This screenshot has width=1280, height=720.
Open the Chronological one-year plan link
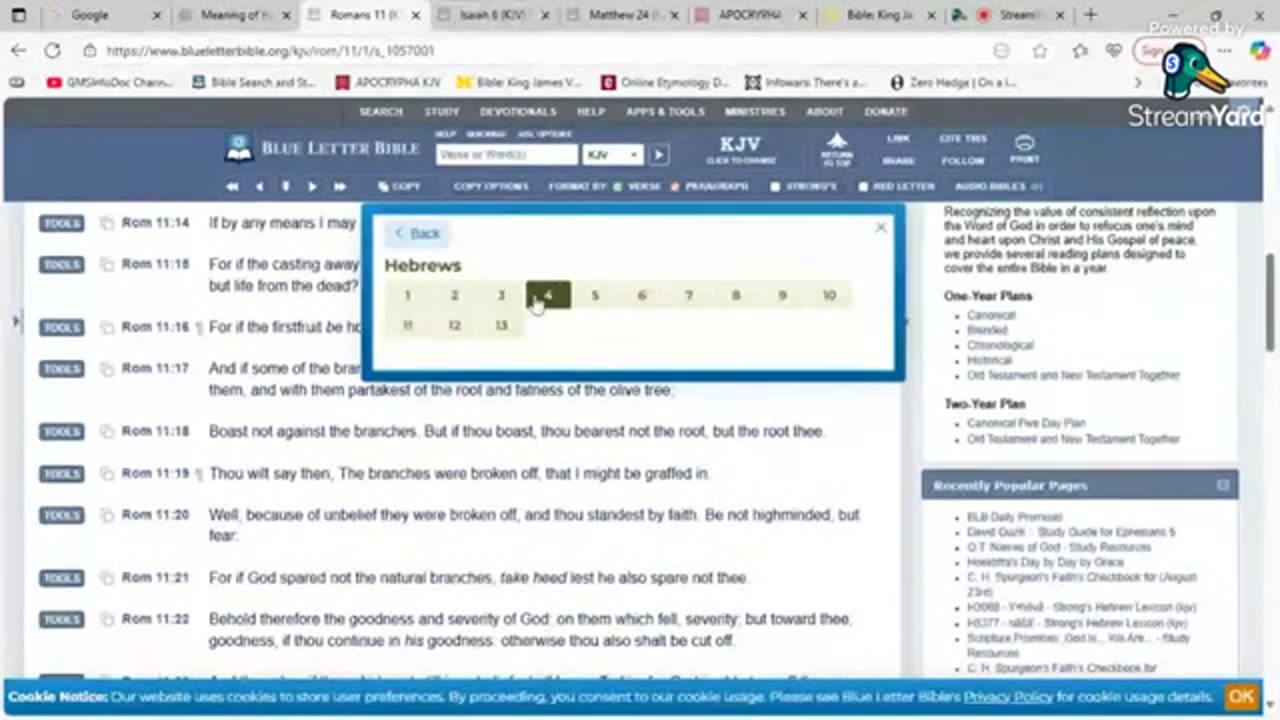tap(1000, 345)
